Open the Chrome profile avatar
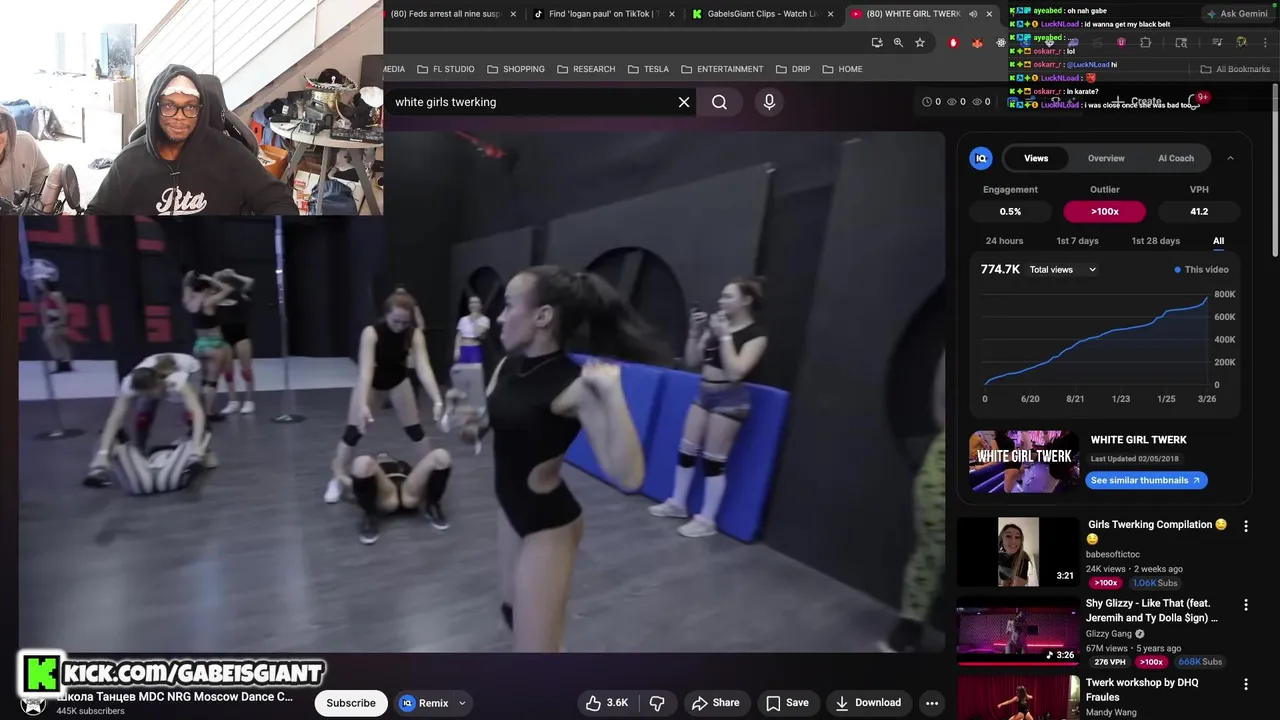 tap(1241, 42)
